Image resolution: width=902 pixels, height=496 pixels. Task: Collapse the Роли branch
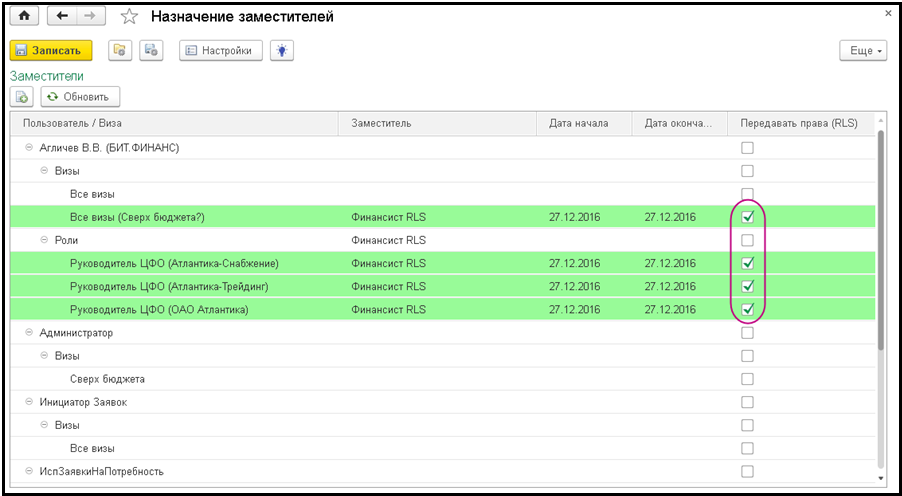click(44, 240)
